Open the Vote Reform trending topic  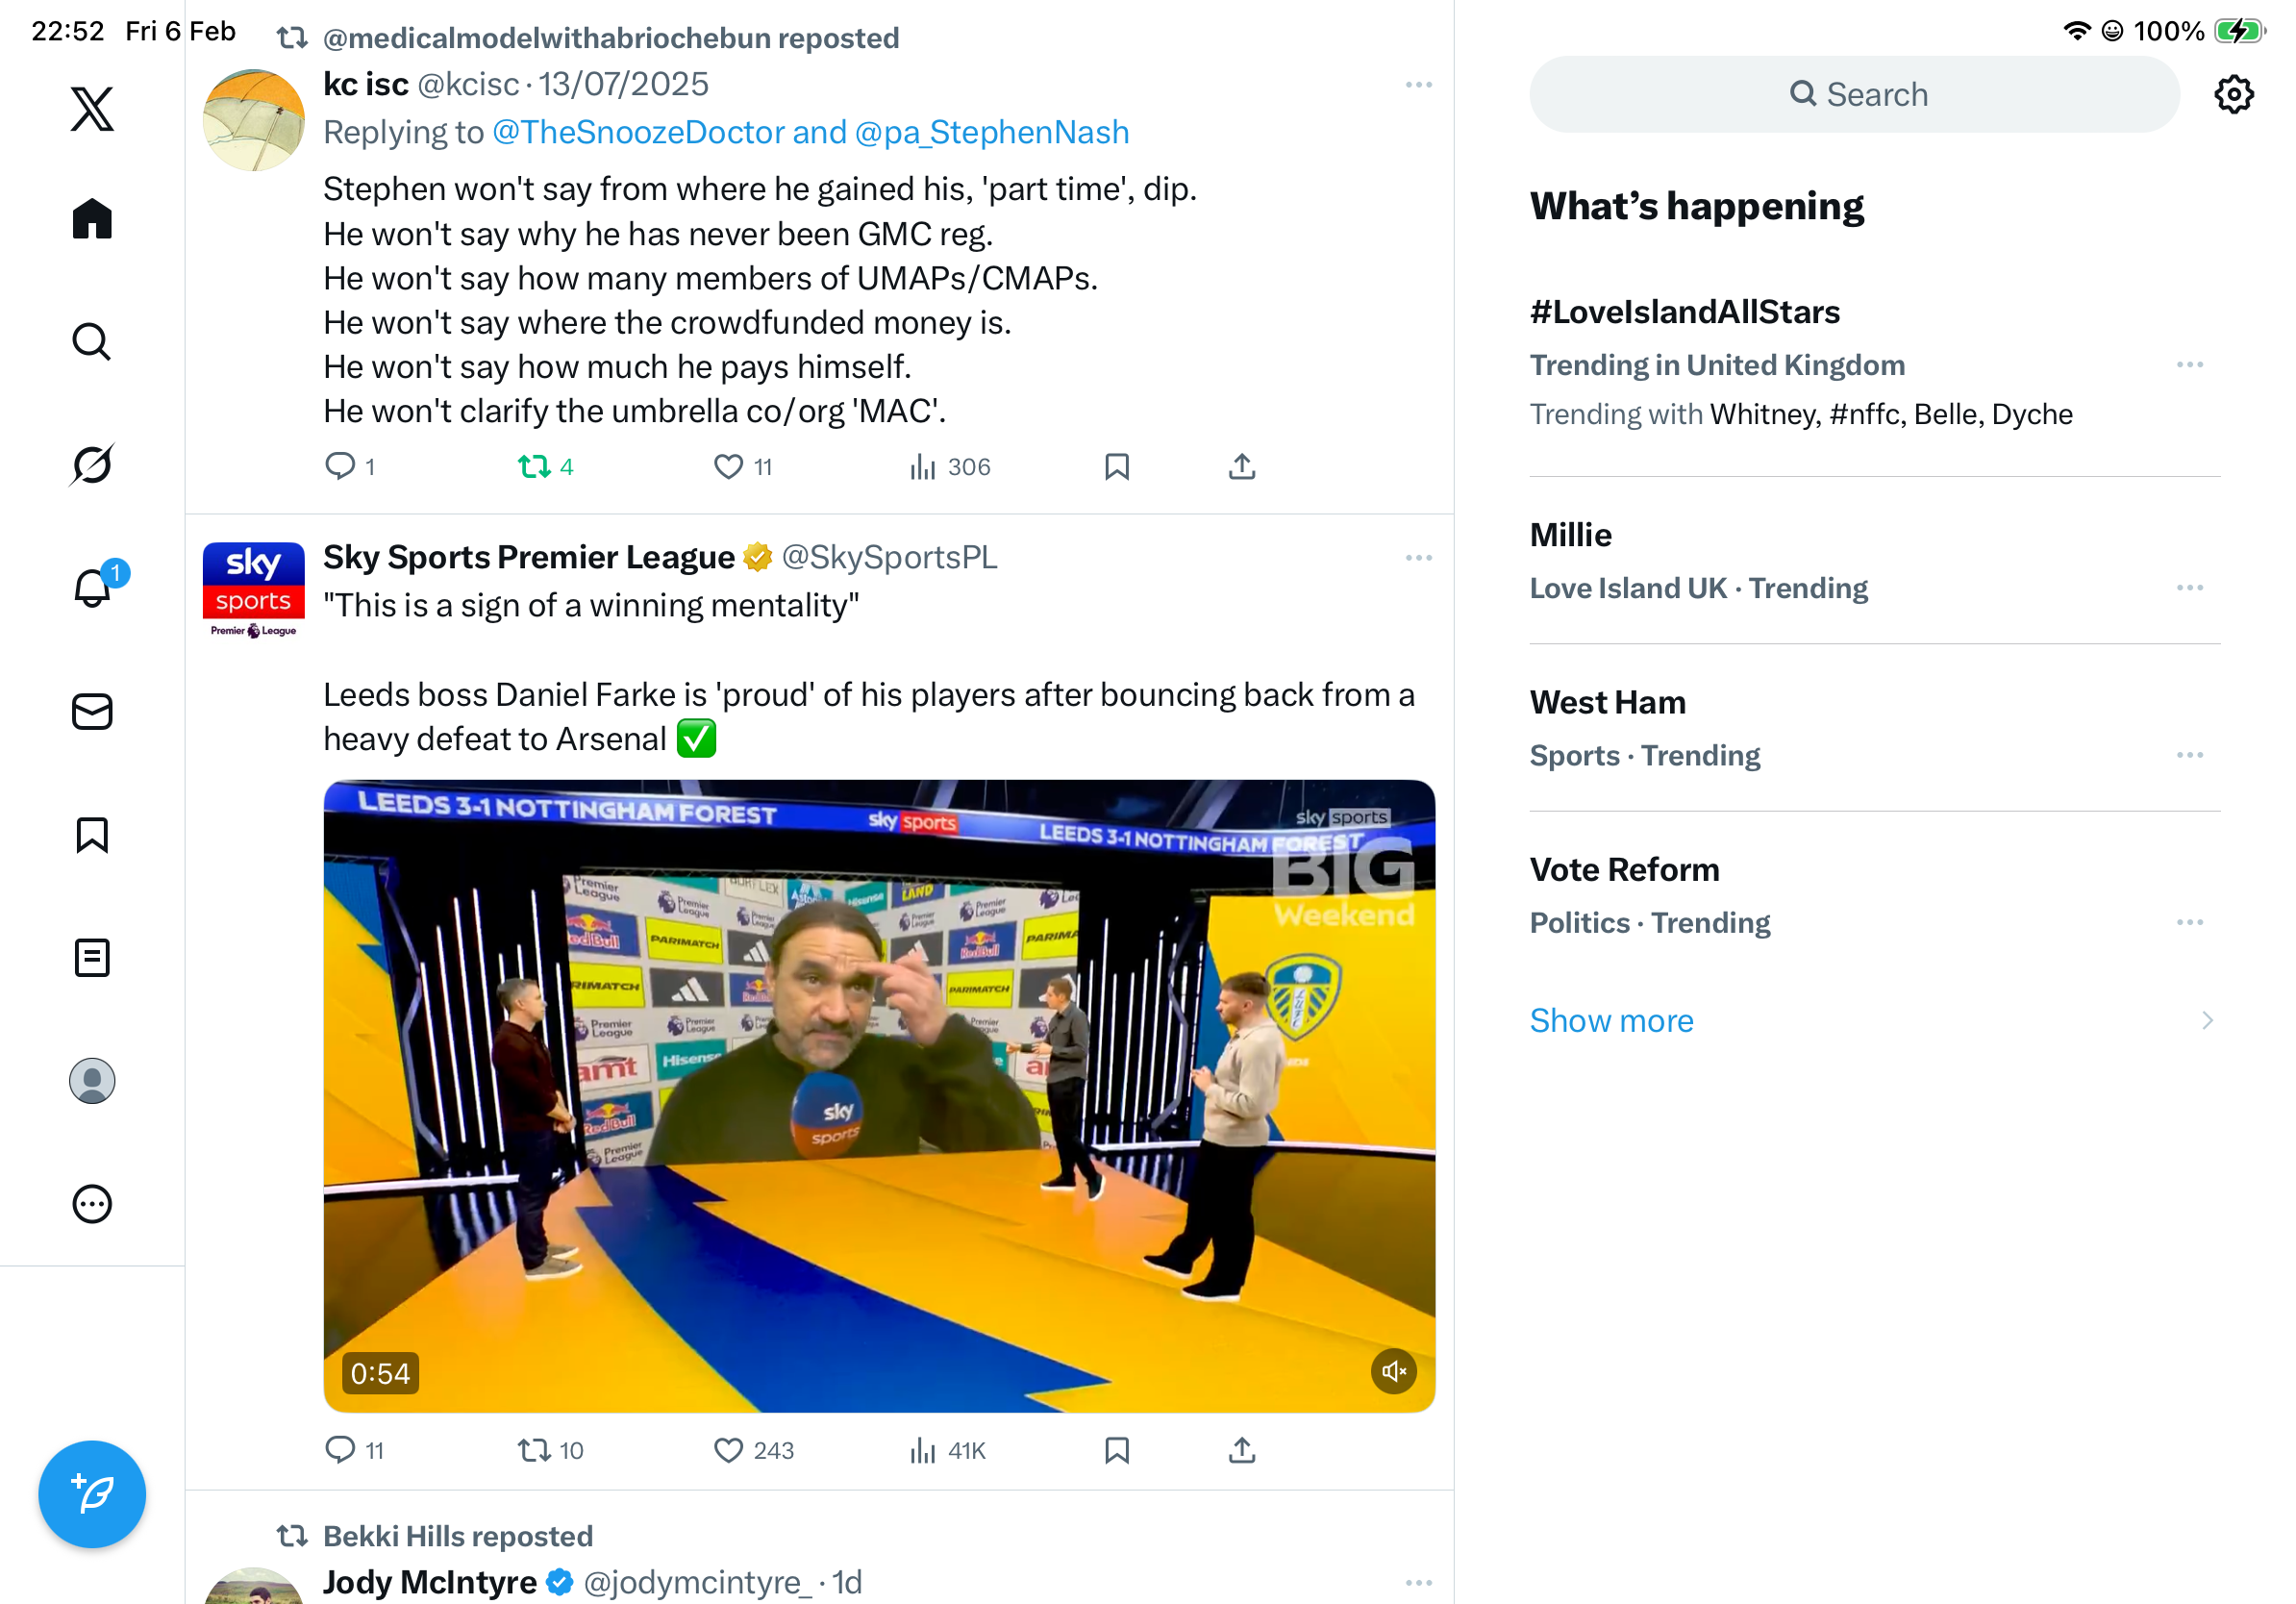pos(1624,869)
